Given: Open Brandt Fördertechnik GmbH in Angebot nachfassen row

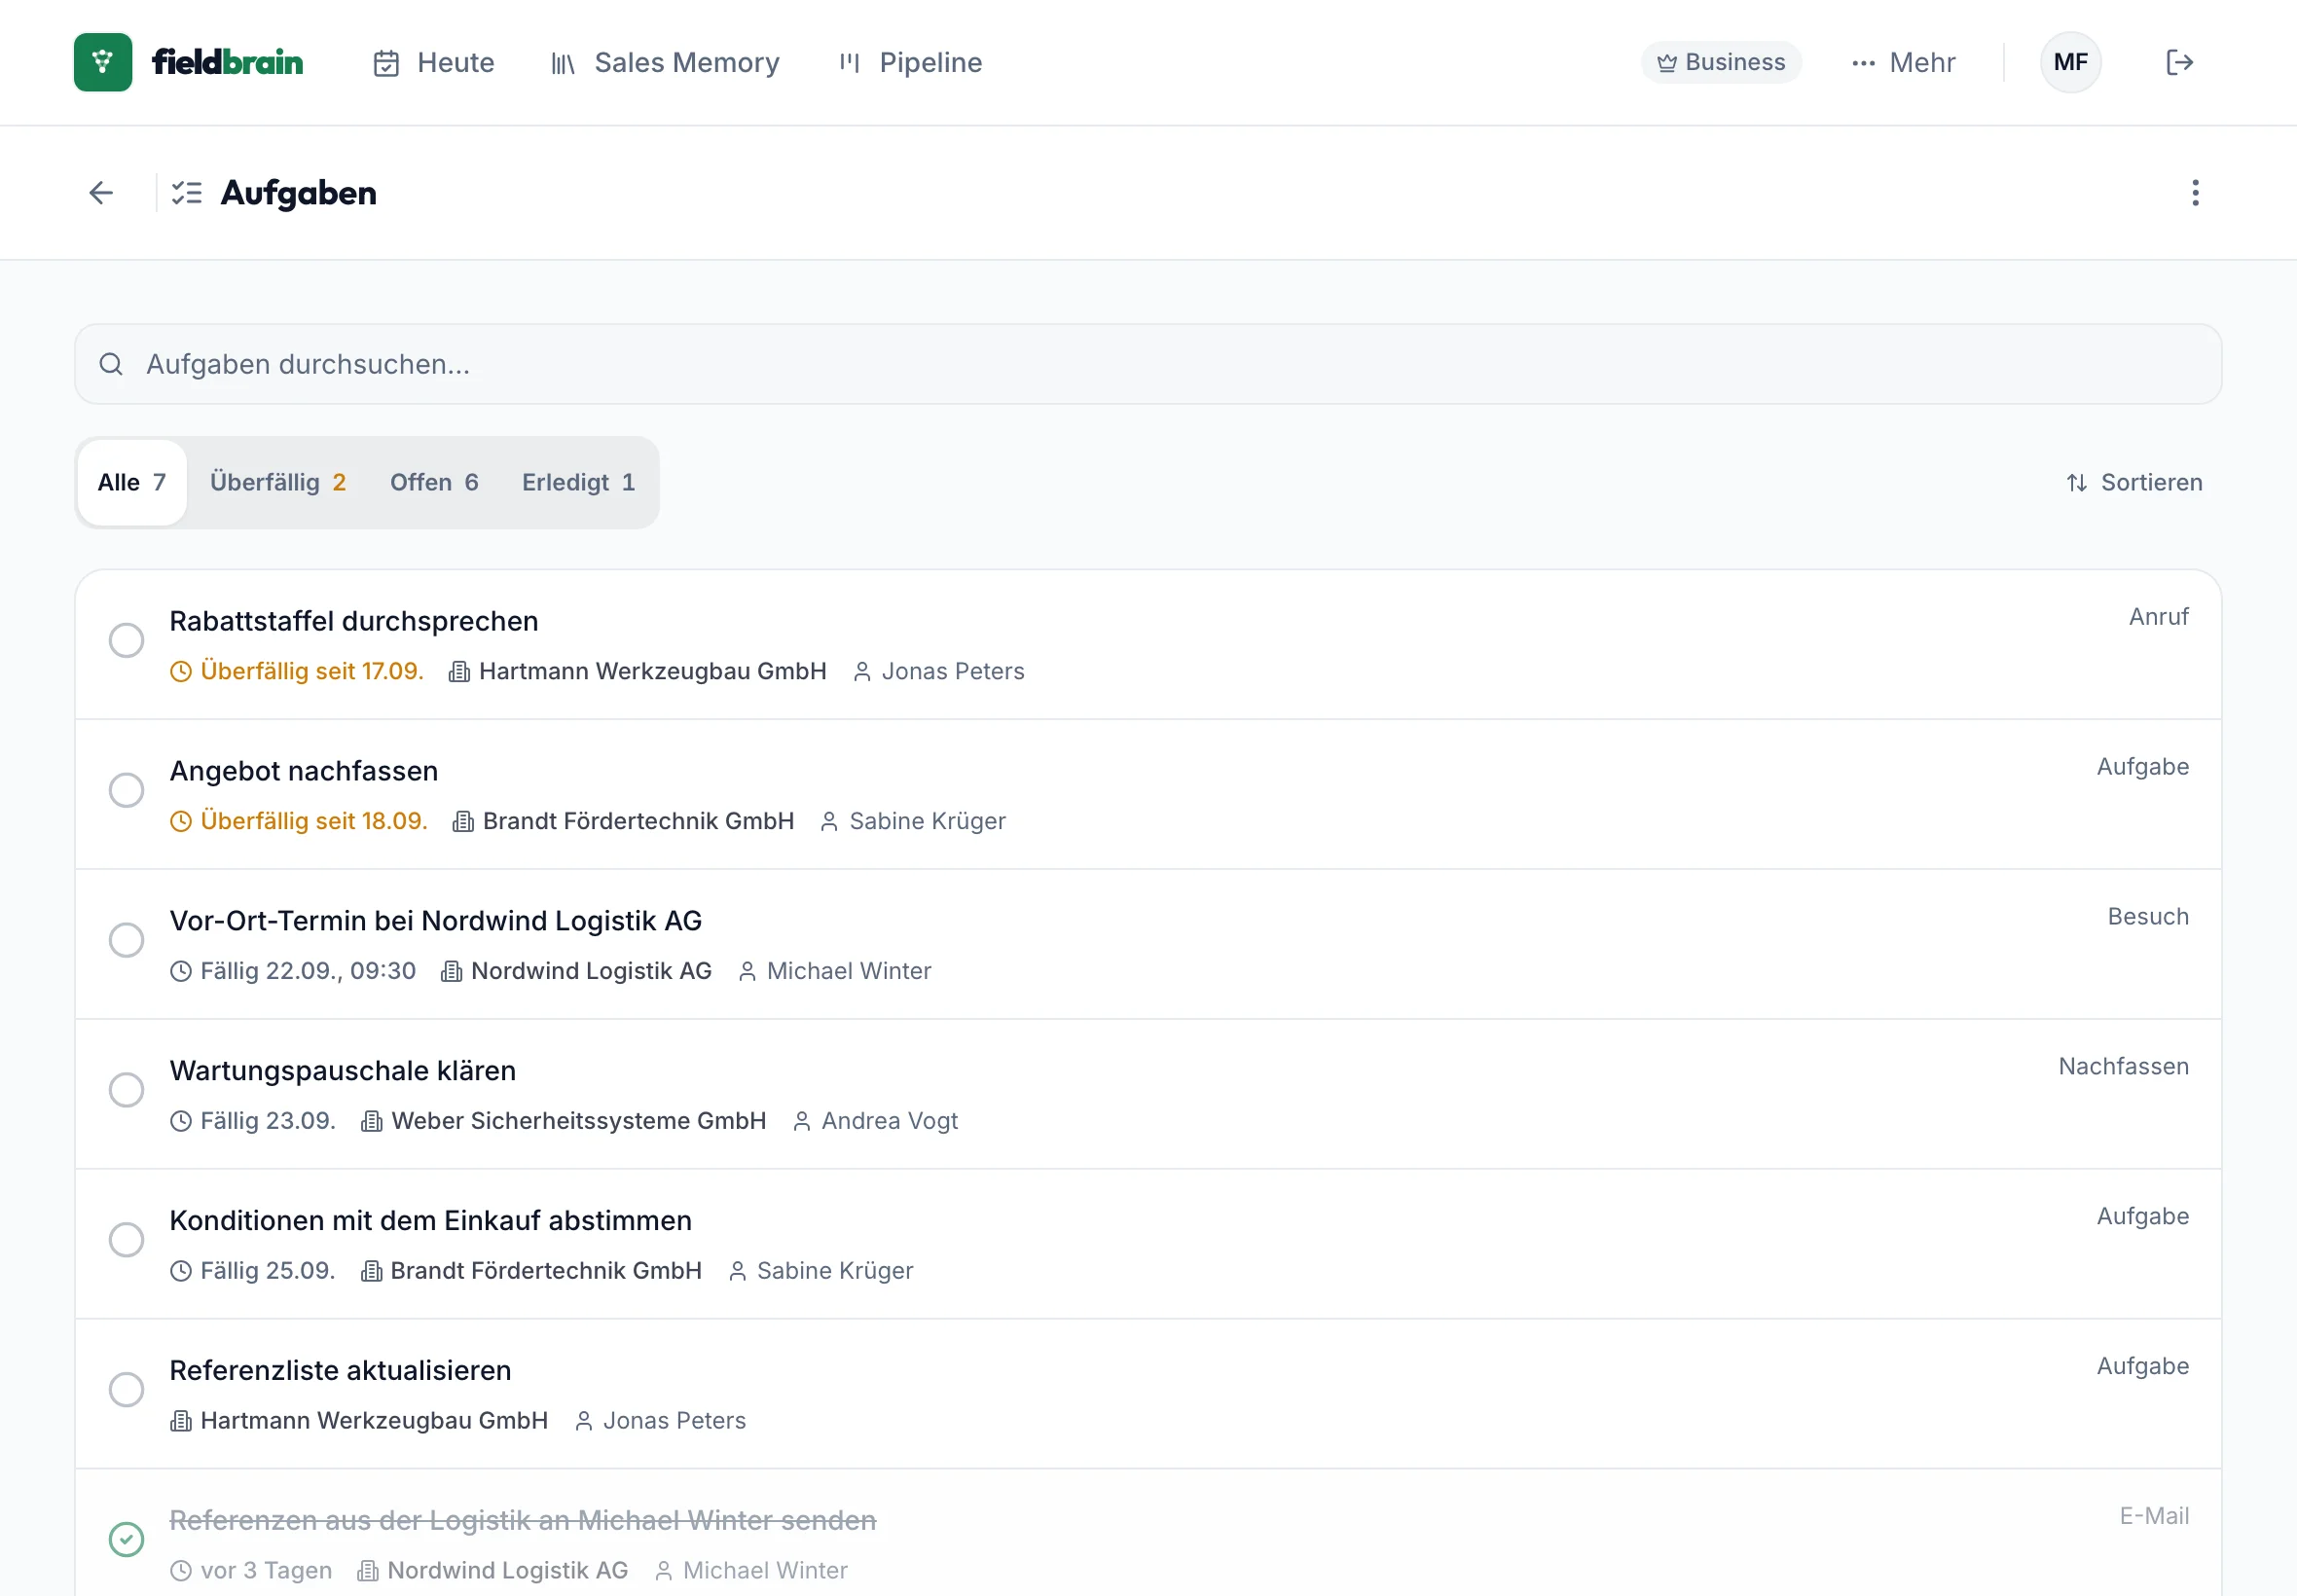Looking at the screenshot, I should [x=638, y=822].
